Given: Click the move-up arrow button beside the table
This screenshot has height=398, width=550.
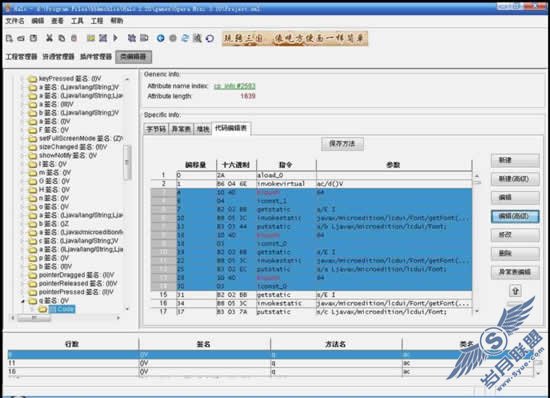Looking at the screenshot, I should (x=515, y=291).
